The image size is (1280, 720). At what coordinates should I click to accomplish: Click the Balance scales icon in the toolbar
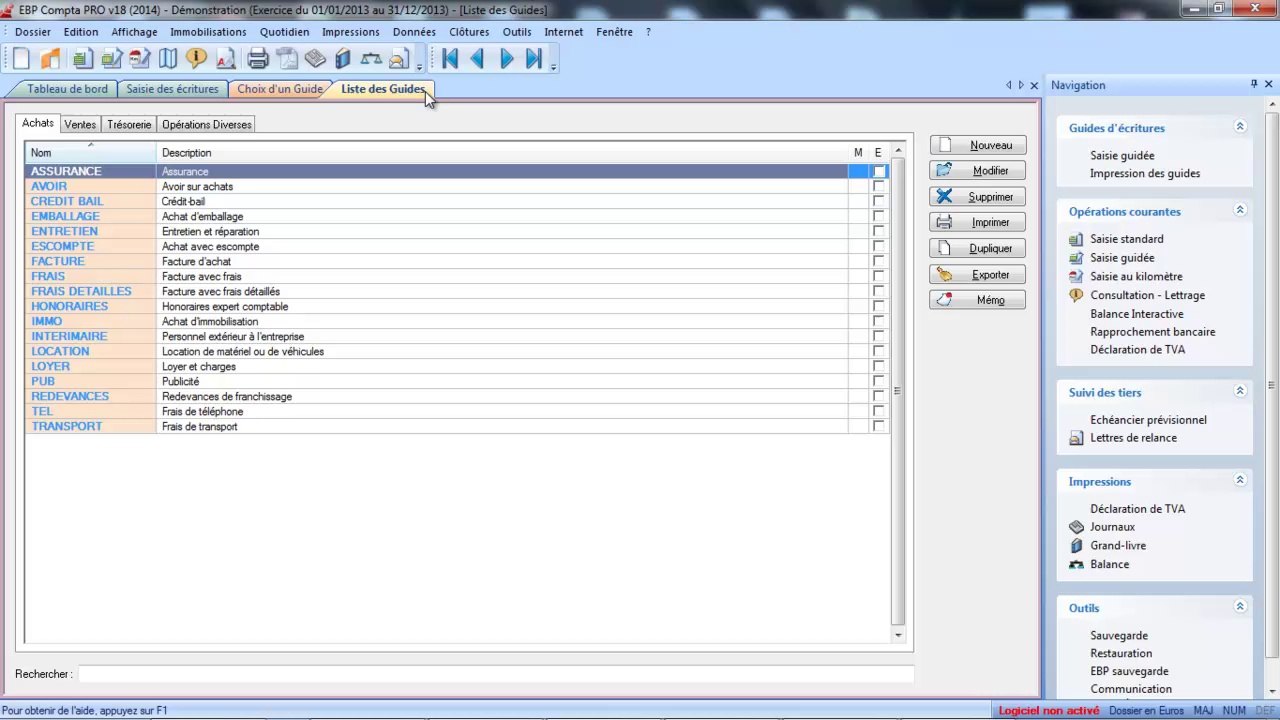[371, 59]
